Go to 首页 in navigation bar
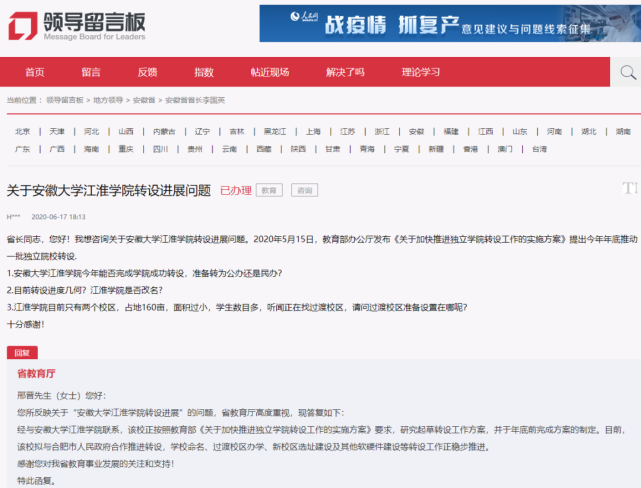This screenshot has width=641, height=488. click(x=35, y=72)
